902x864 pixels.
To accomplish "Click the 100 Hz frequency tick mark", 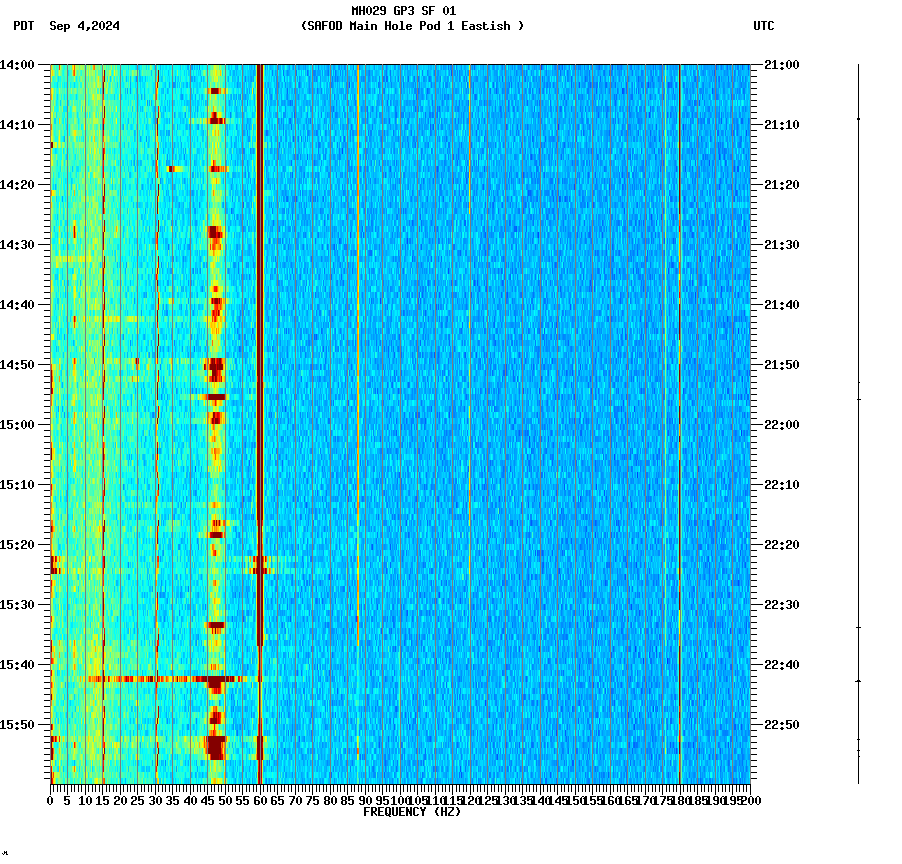I will pos(398,792).
